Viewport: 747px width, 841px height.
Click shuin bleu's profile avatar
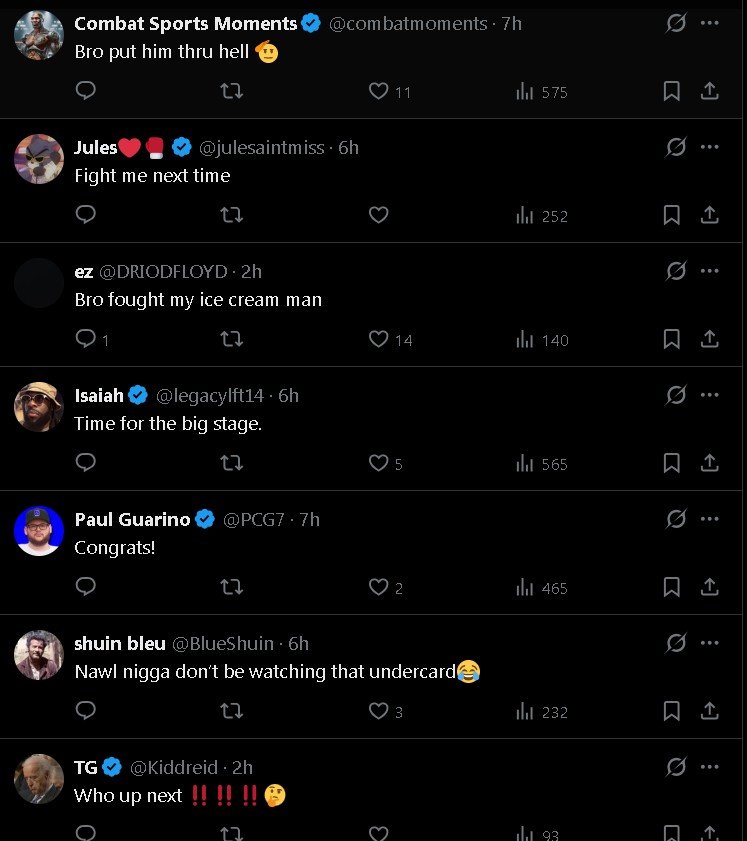(39, 655)
